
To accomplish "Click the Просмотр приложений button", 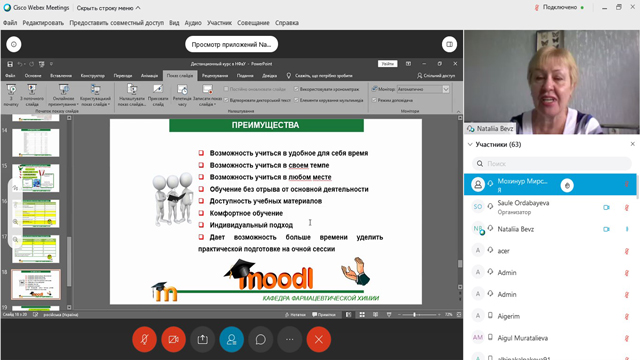I will pyautogui.click(x=231, y=44).
